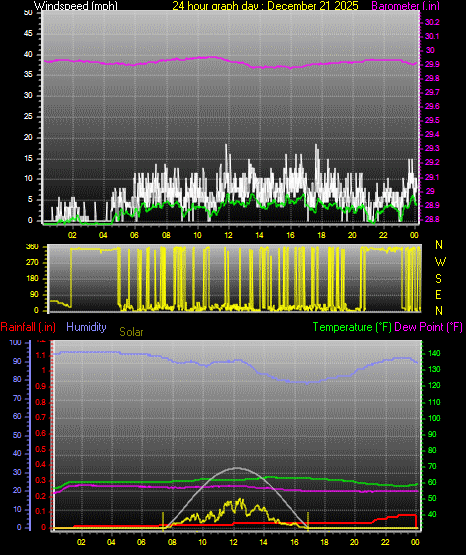Image resolution: width=466 pixels, height=555 pixels.
Task: Click the S label on wind direction scale
Action: (x=438, y=279)
